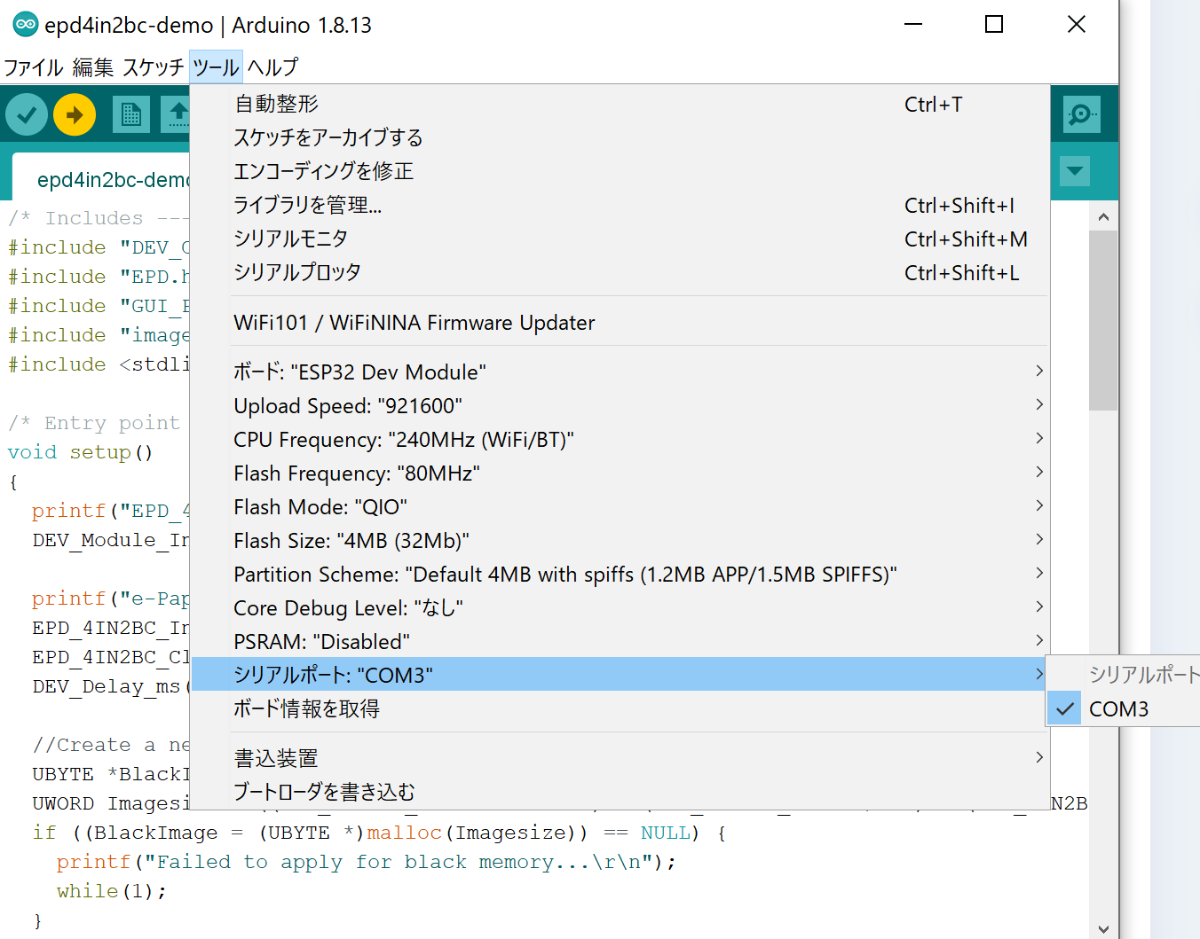Viewport: 1200px width, 939px height.
Task: Open シリアルモニタ from the menu
Action: pyautogui.click(x=619, y=239)
